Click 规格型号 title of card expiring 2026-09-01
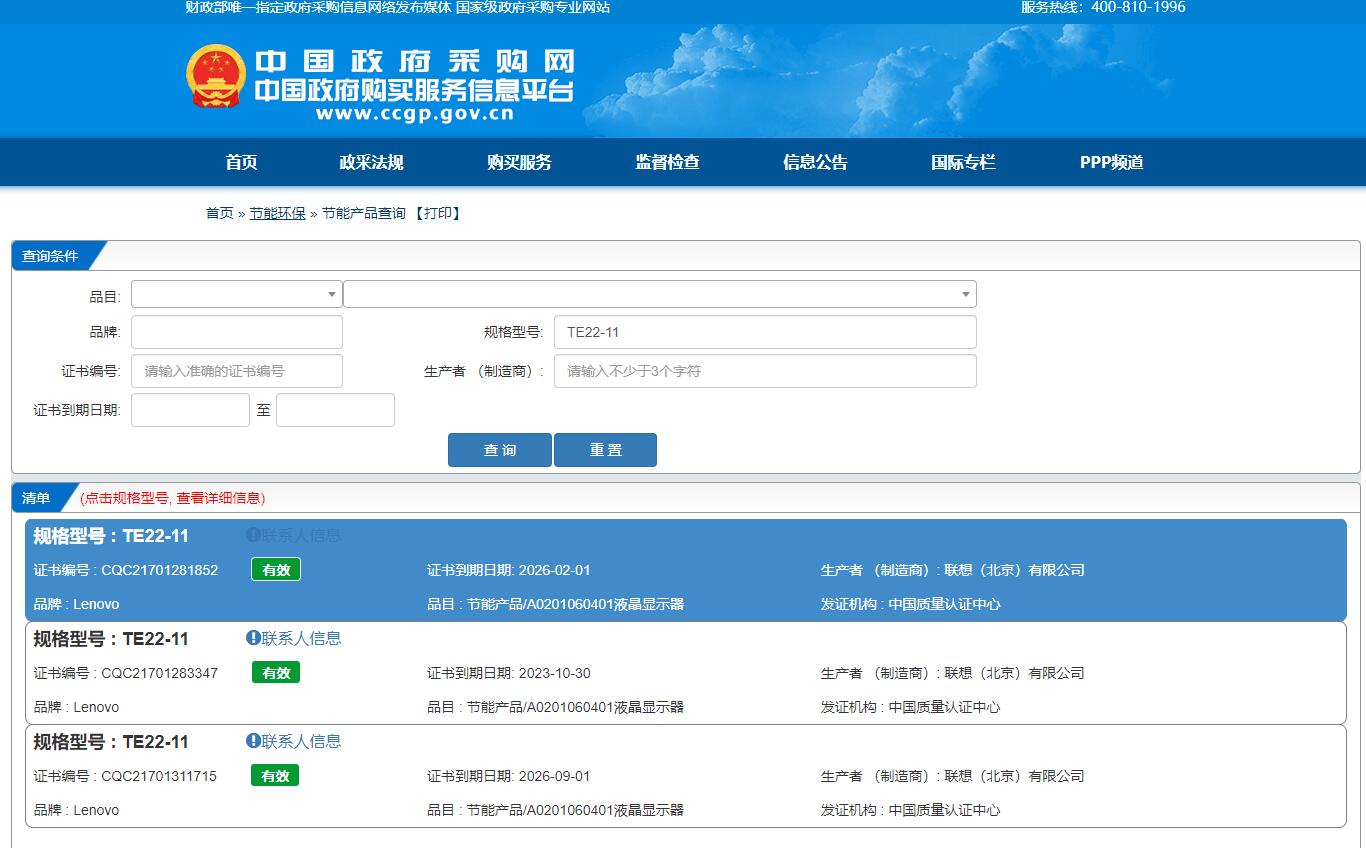The height and width of the screenshot is (848, 1366). tap(111, 742)
